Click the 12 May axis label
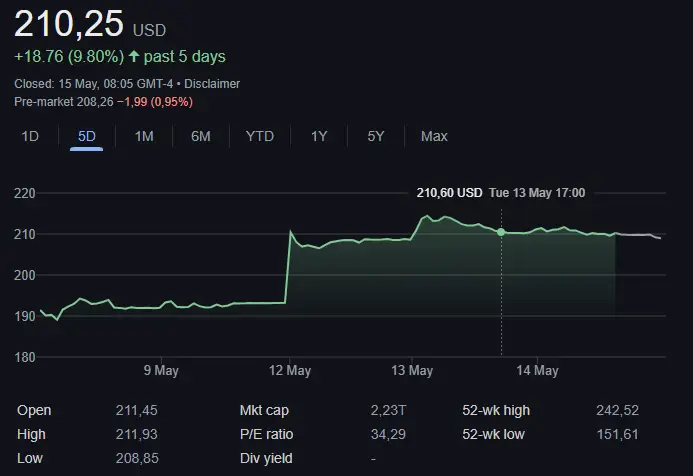Screen dimensions: 693x476 [x=290, y=370]
